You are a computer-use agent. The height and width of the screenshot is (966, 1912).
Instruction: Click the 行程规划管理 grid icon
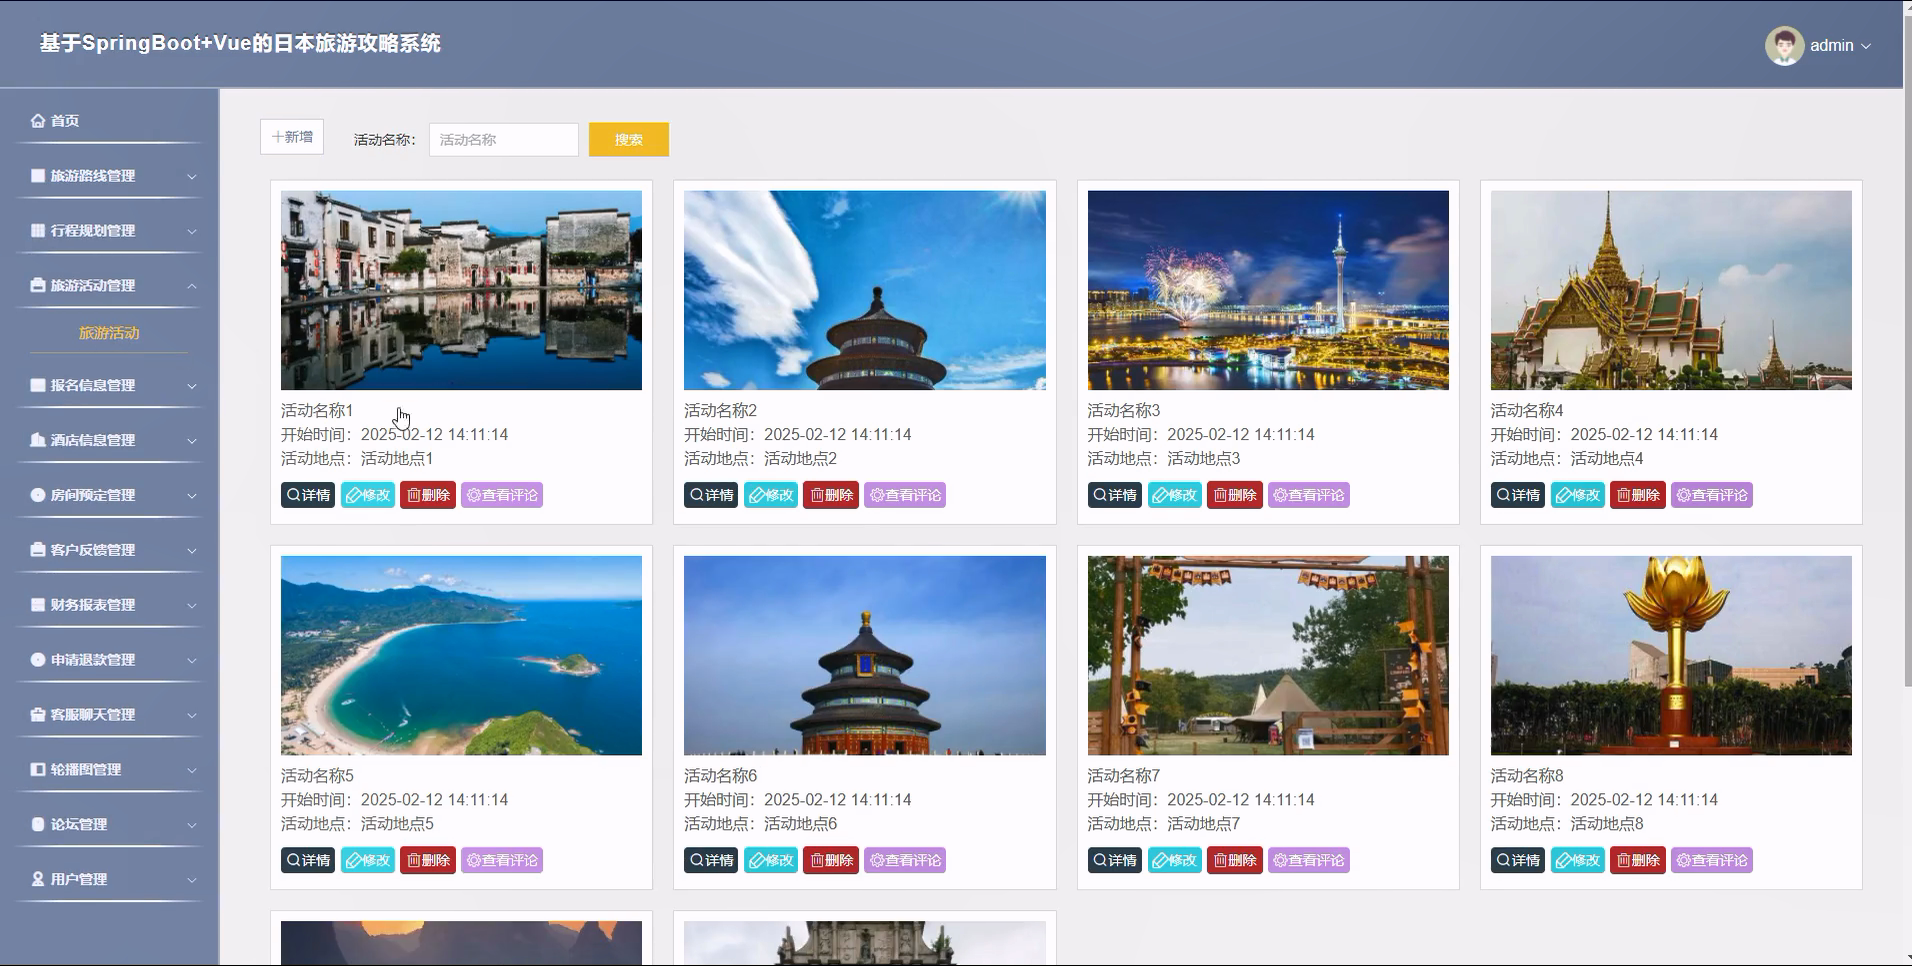pos(38,230)
